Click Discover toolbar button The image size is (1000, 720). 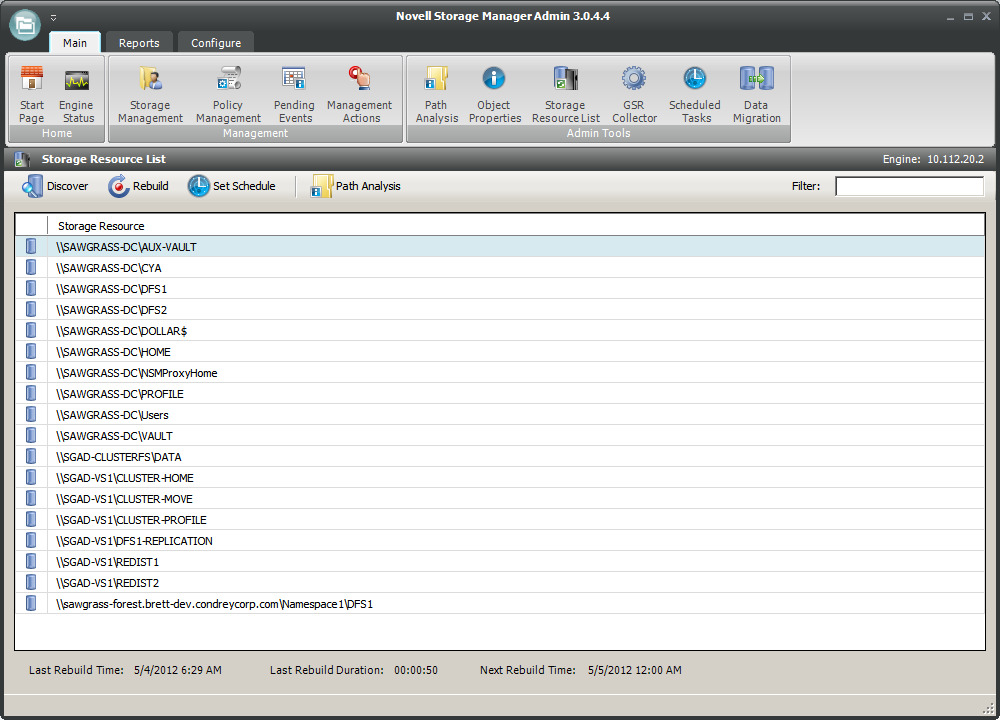click(x=55, y=186)
